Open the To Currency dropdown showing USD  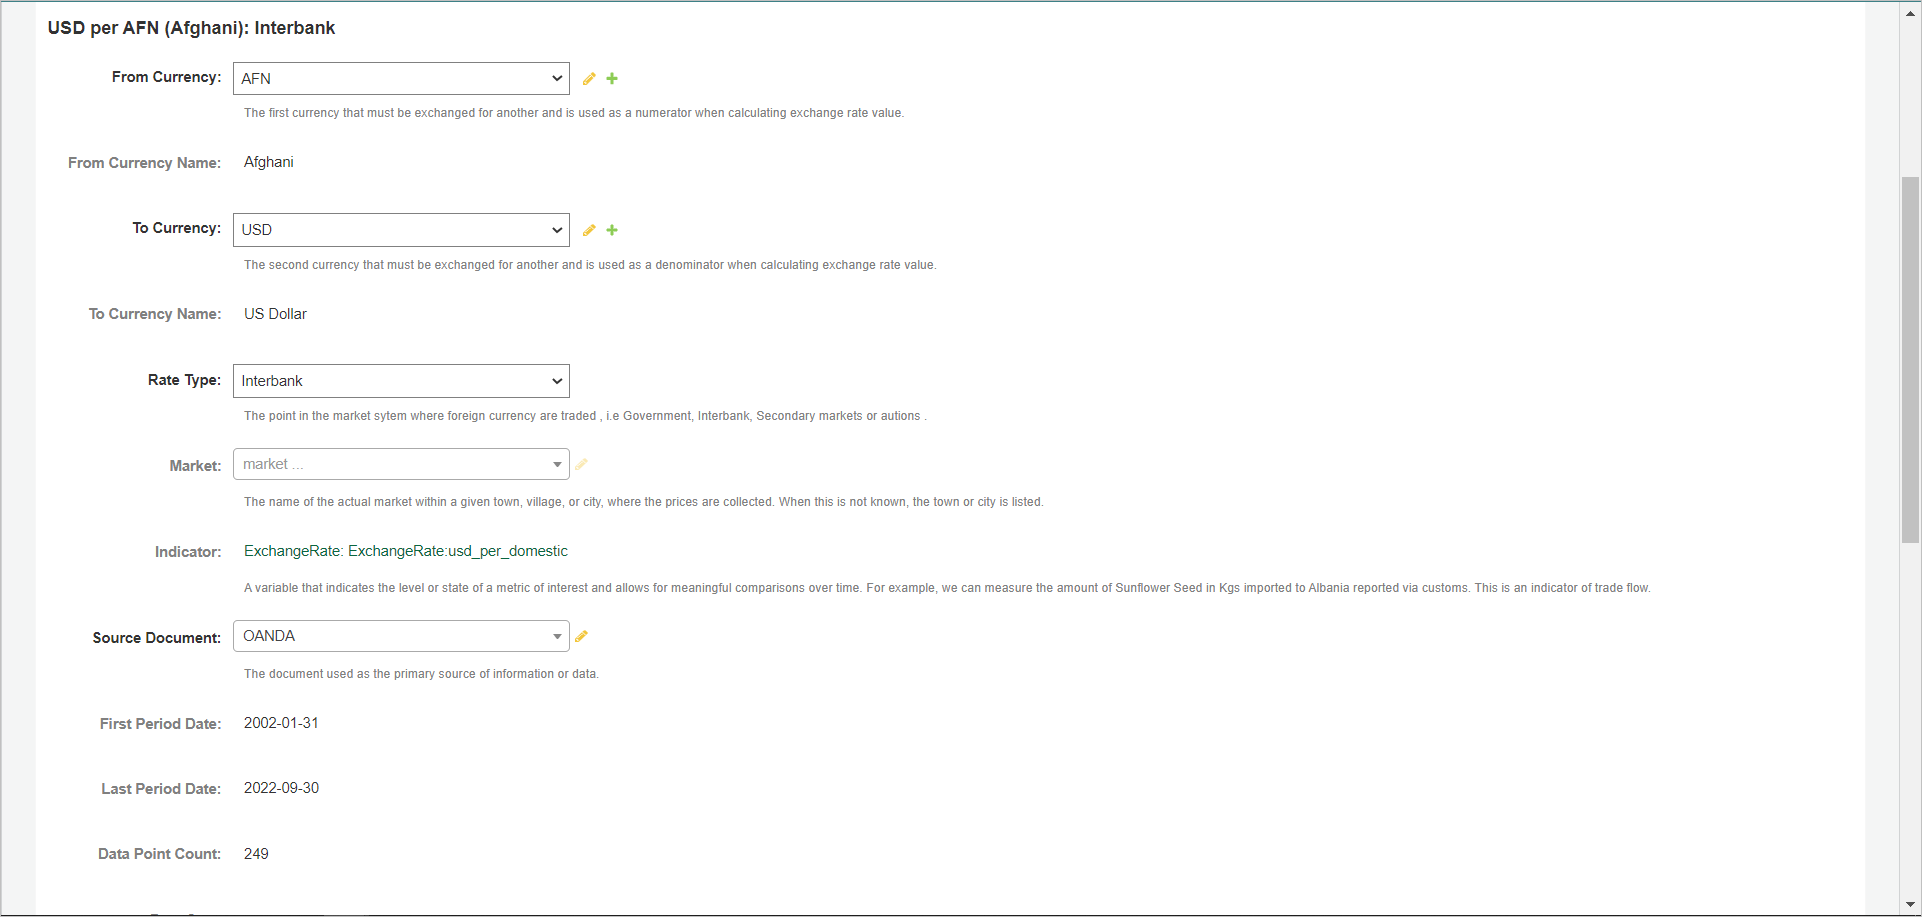tap(401, 230)
